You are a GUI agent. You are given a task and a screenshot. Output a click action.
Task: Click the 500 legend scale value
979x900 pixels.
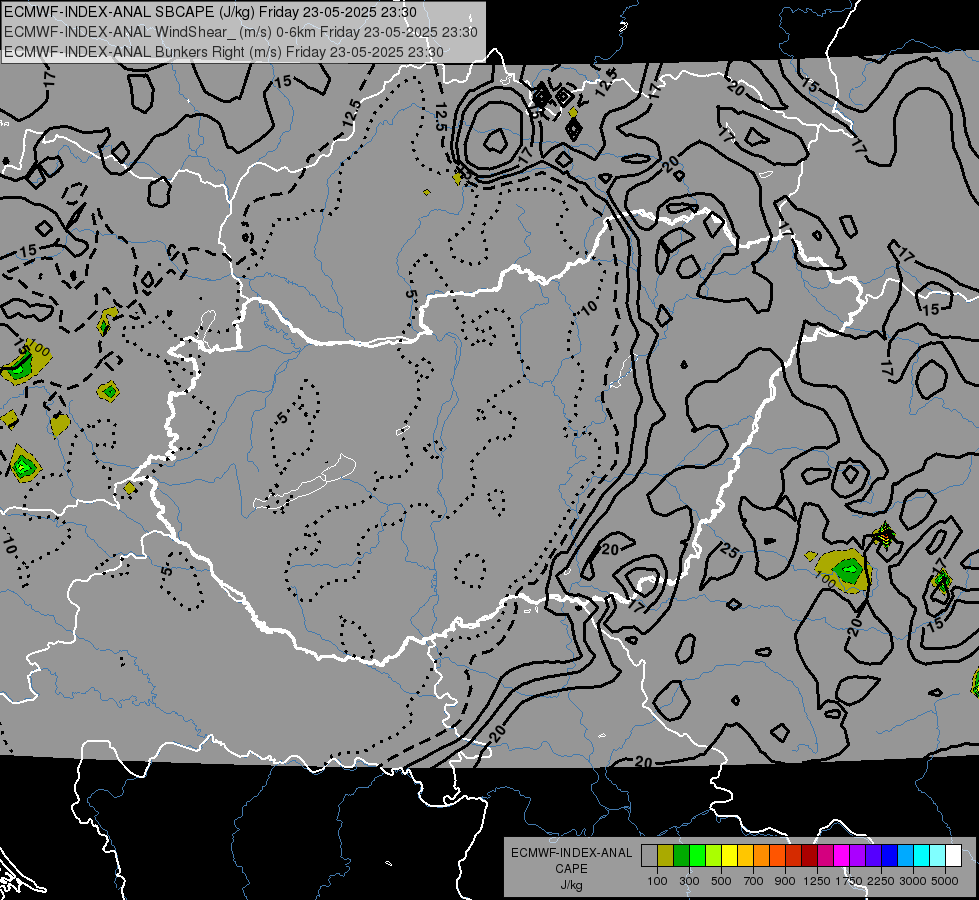pos(721,881)
